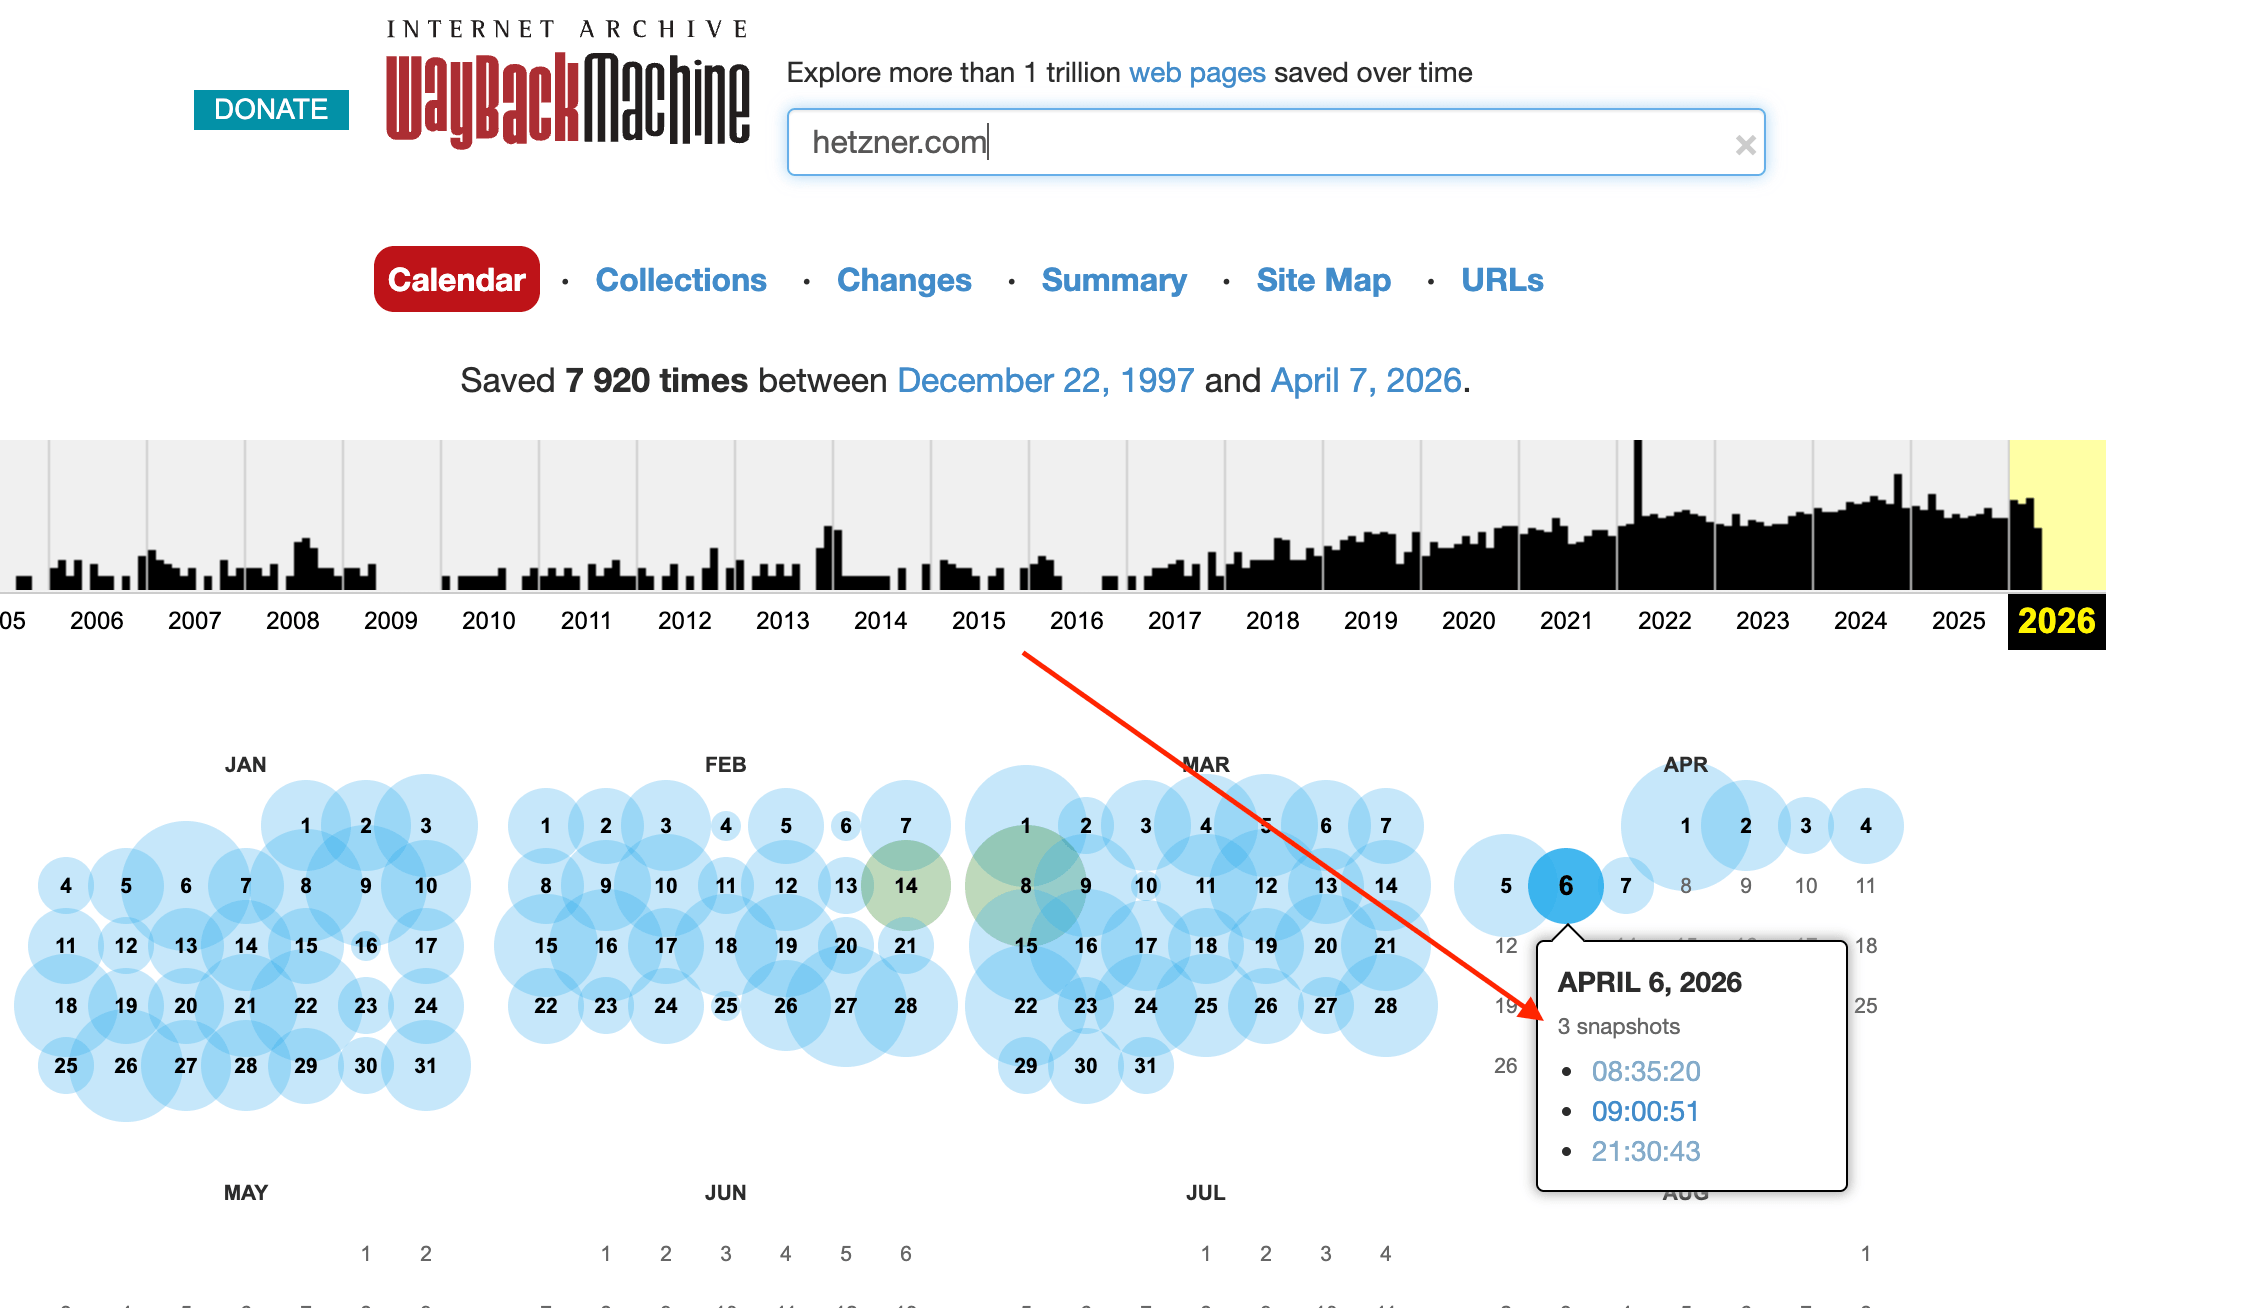
Task: Select January 25 in the calendar
Action: coord(66,1065)
